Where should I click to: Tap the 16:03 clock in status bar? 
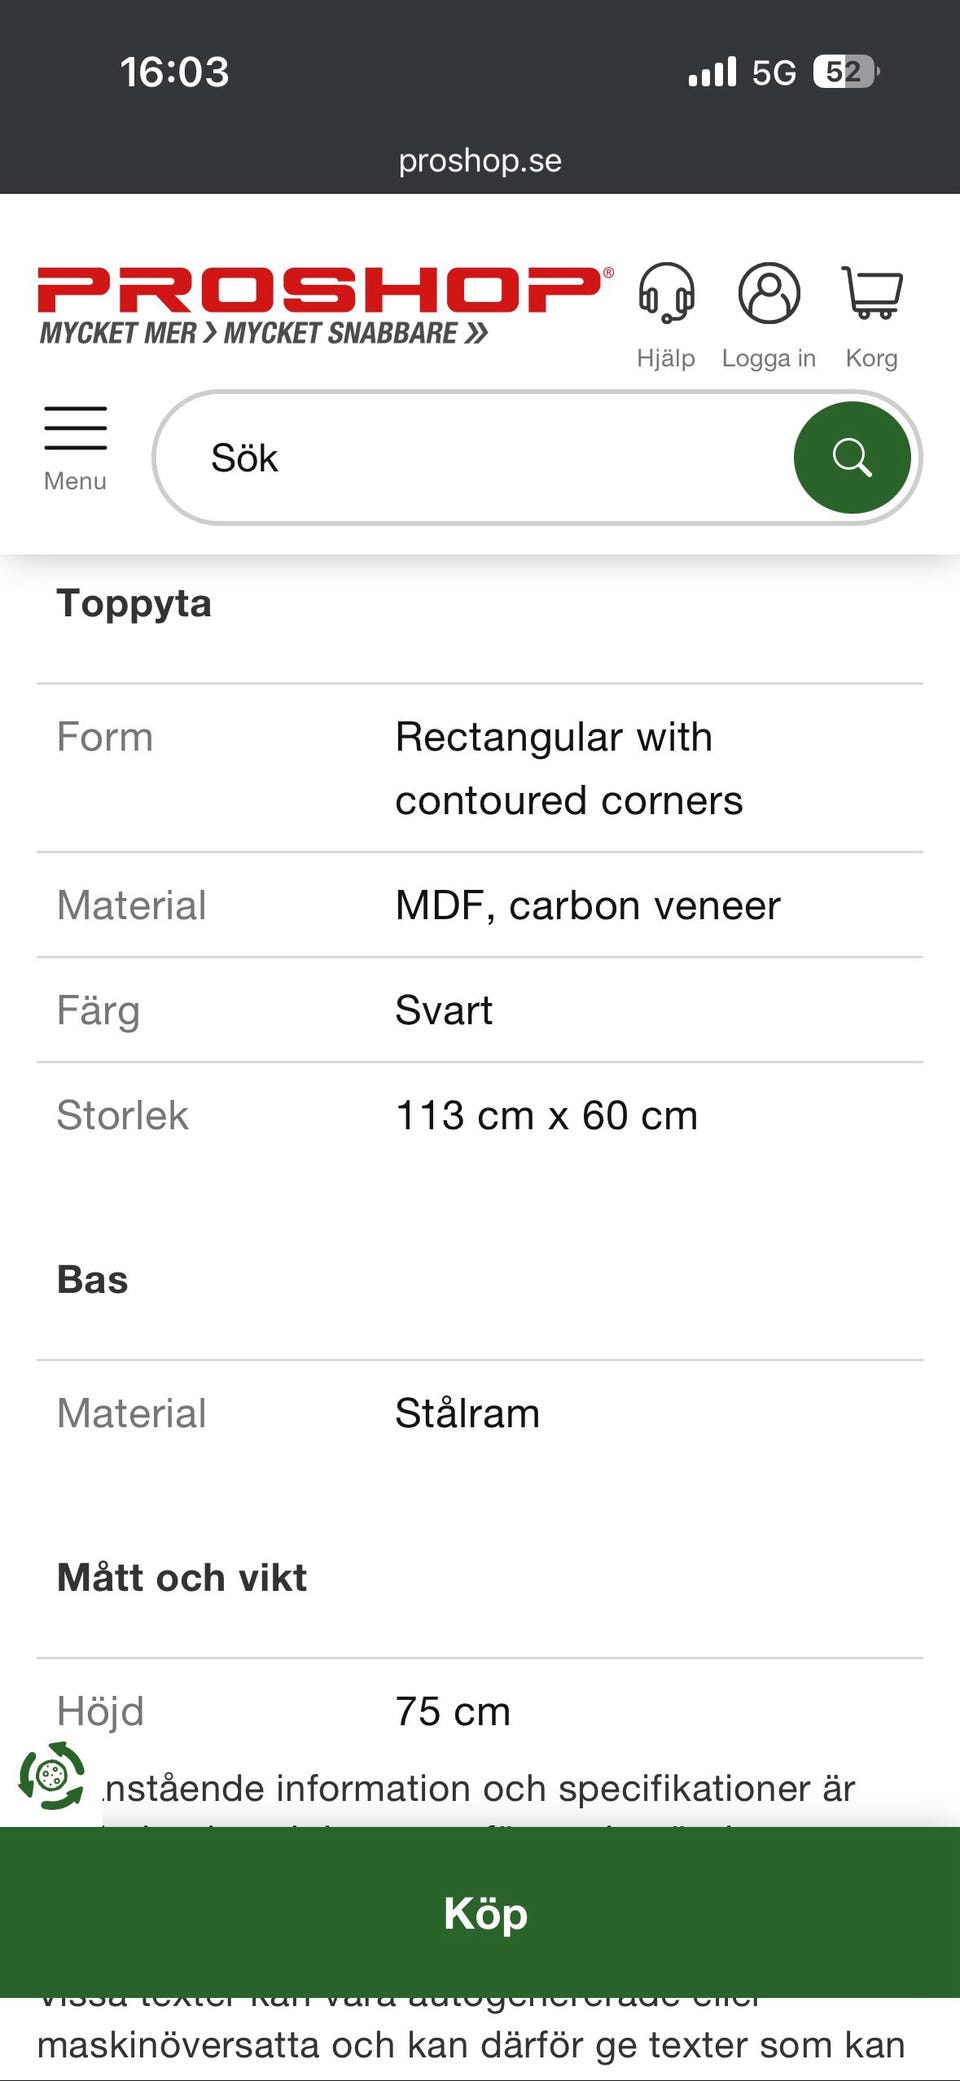point(174,72)
